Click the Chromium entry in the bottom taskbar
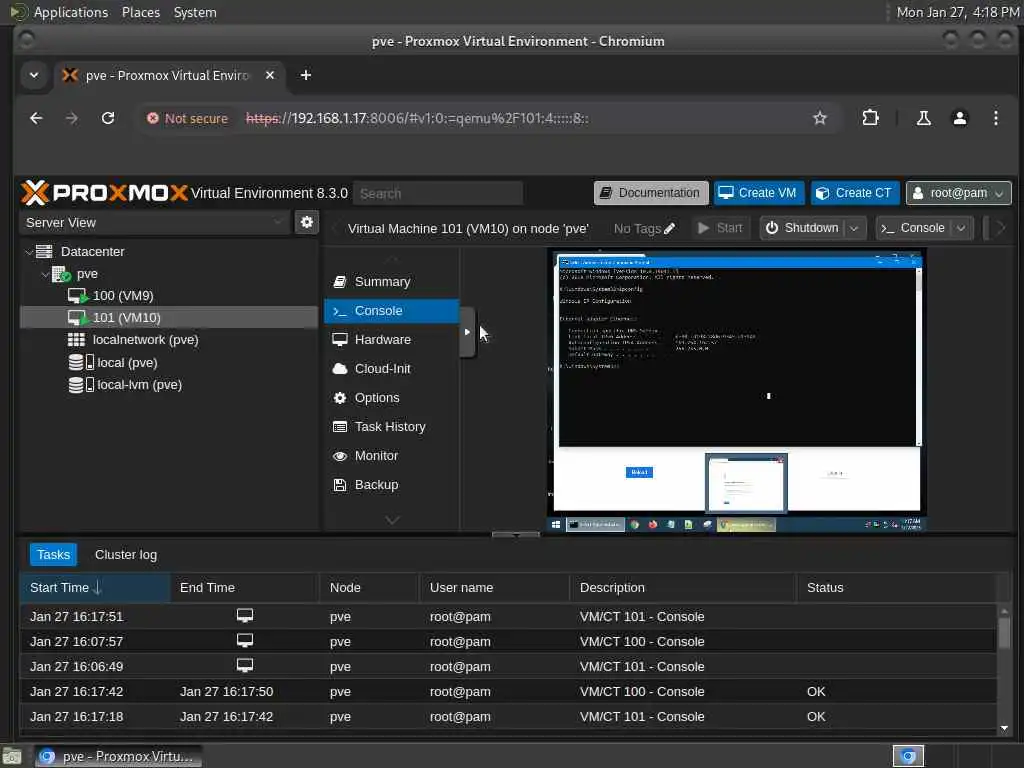The image size is (1024, 768). coord(118,756)
